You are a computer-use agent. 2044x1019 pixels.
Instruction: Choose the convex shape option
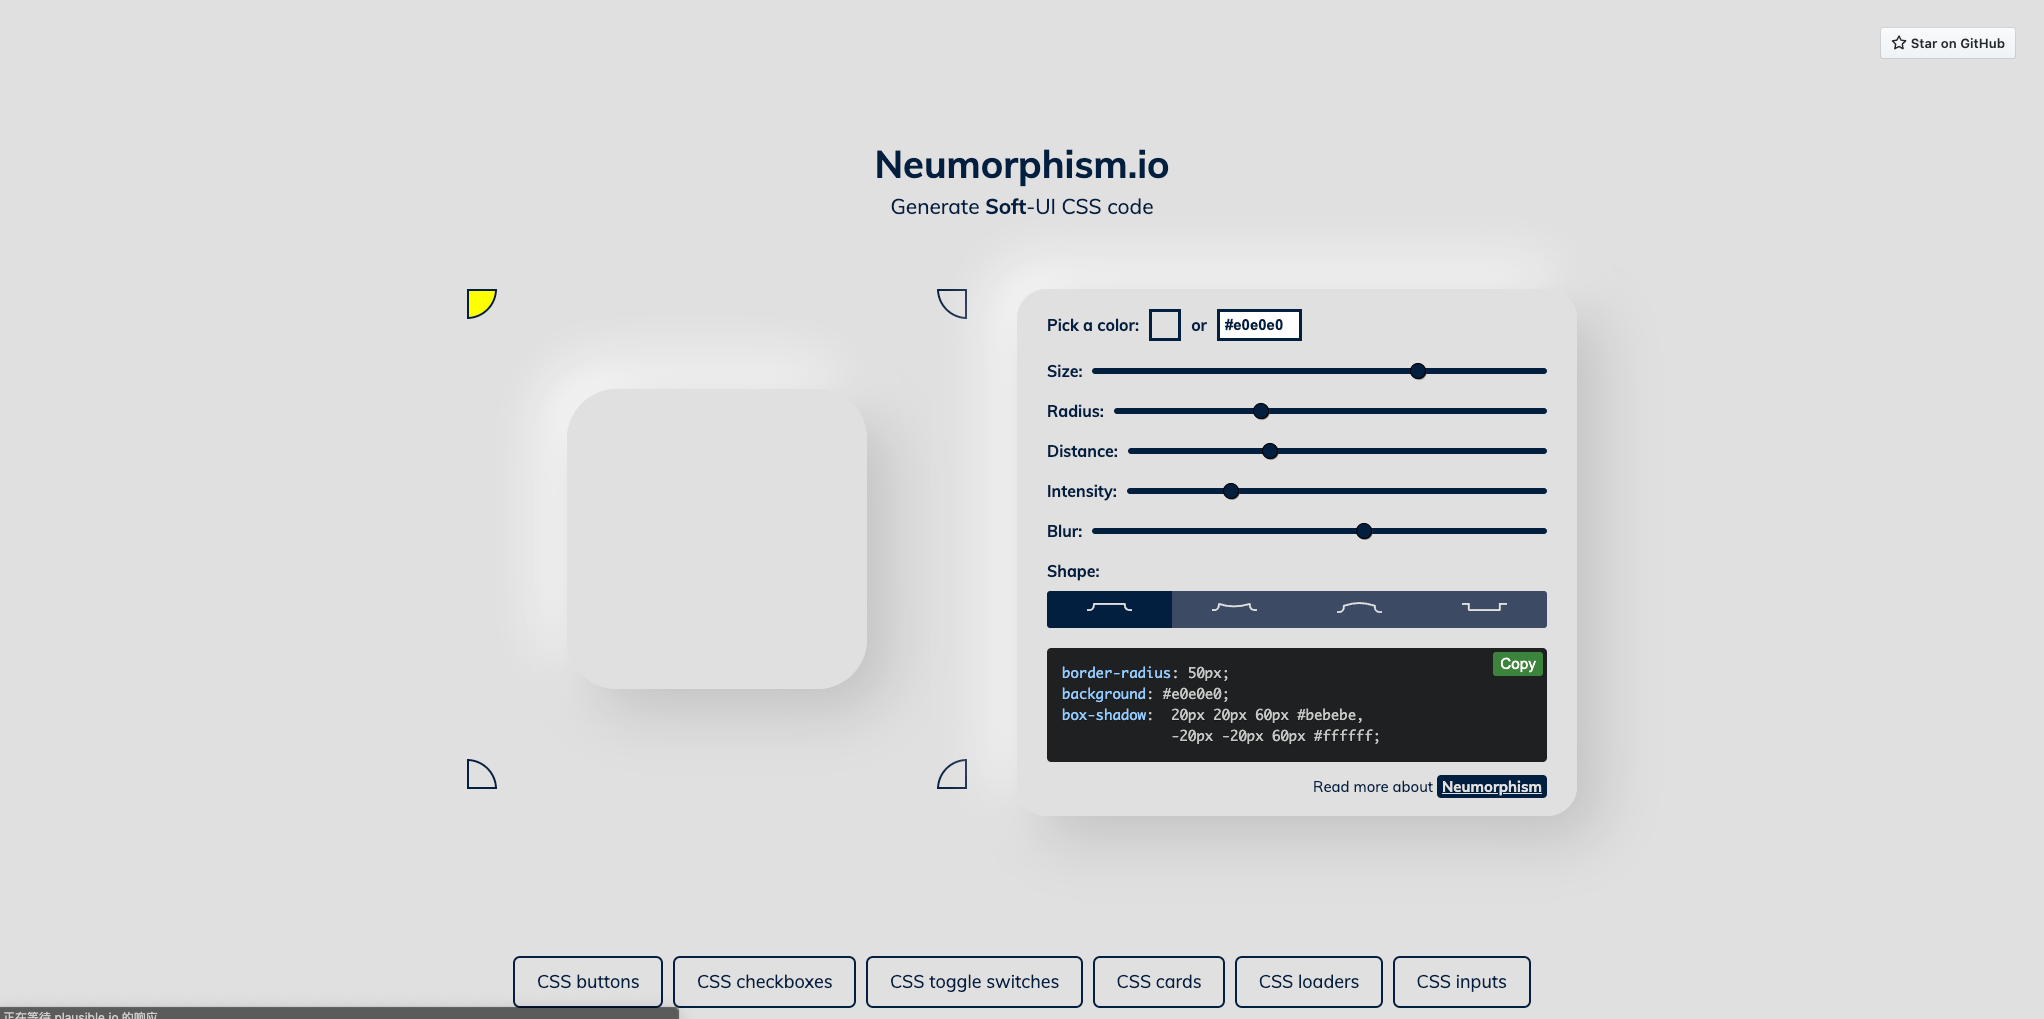click(1359, 609)
